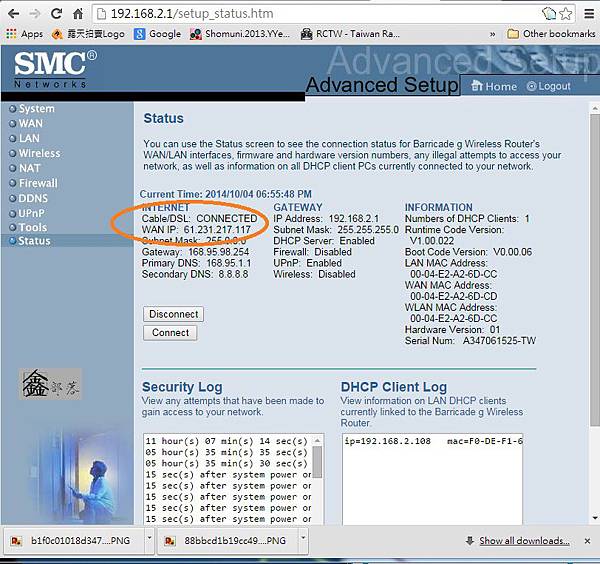
Task: Click the Secondary DNS 8.8.8.8 text
Action: point(195,274)
